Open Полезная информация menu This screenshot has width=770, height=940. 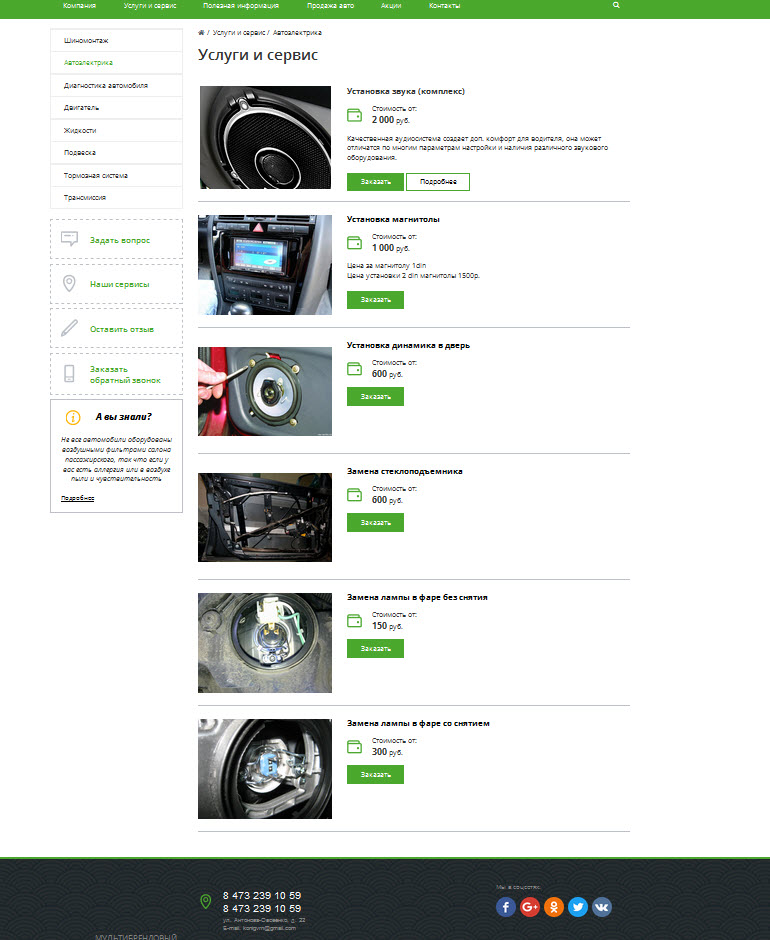coord(241,5)
